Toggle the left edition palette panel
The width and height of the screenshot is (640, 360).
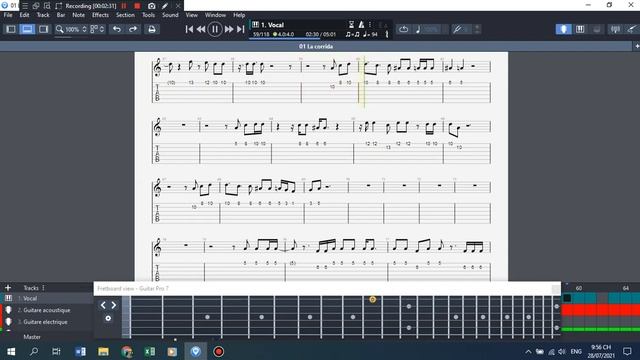coord(11,29)
